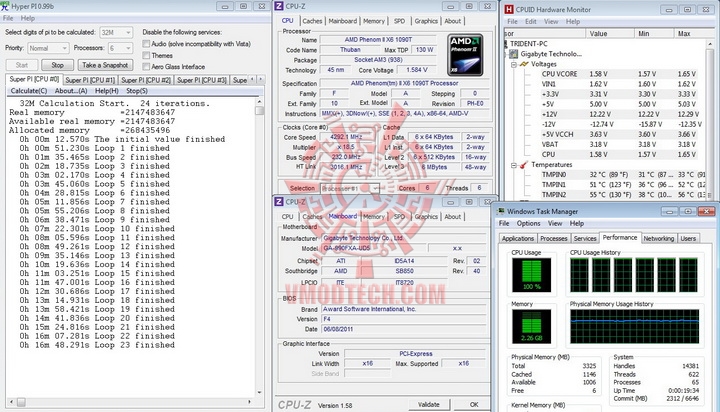Image resolution: width=720 pixels, height=412 pixels.
Task: Click the Temperatures thermometer icon in Hardware Monitor
Action: coord(524,165)
